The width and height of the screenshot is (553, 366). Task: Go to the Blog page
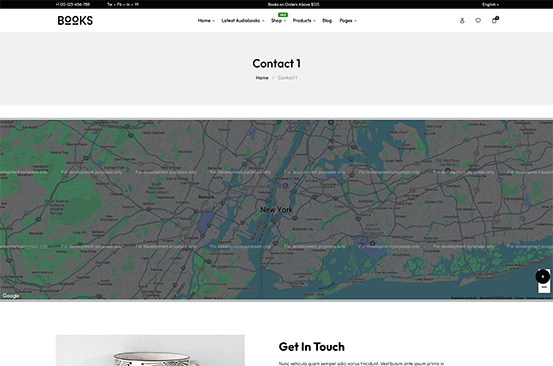click(x=327, y=21)
